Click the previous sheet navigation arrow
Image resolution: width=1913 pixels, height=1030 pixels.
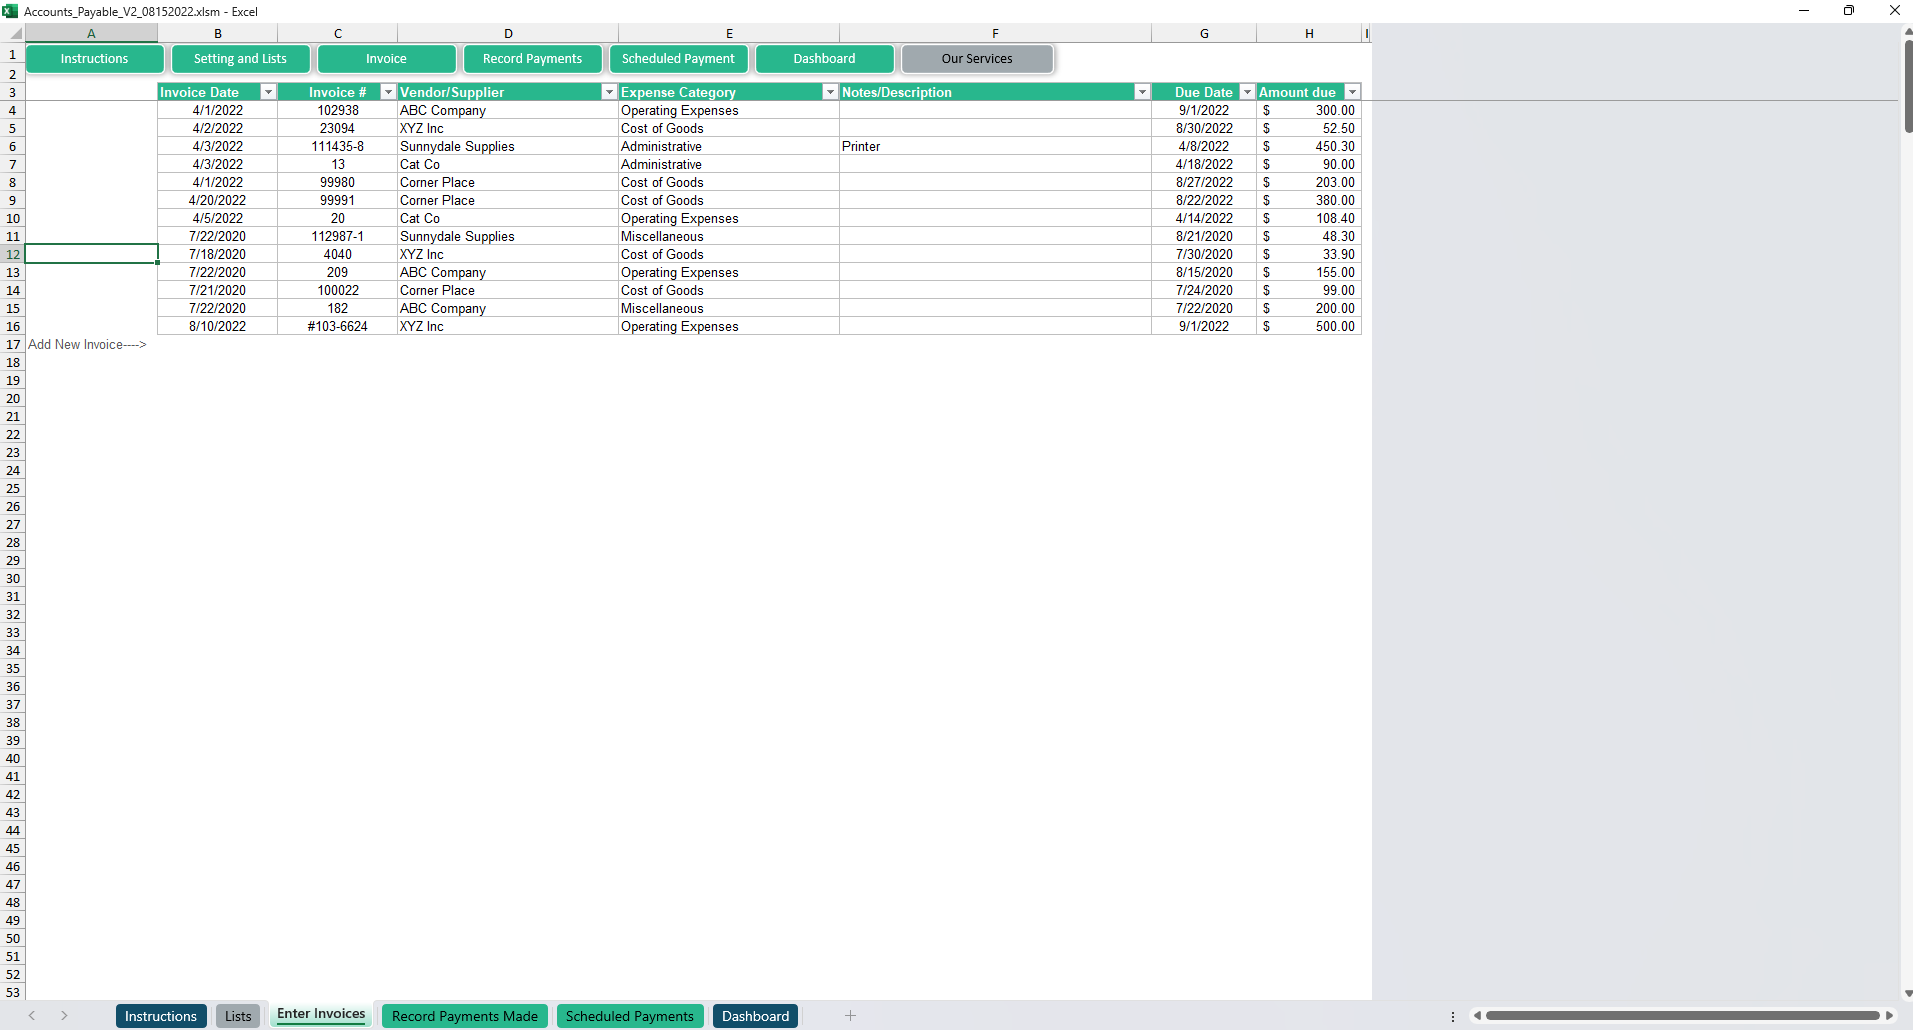[x=32, y=1016]
